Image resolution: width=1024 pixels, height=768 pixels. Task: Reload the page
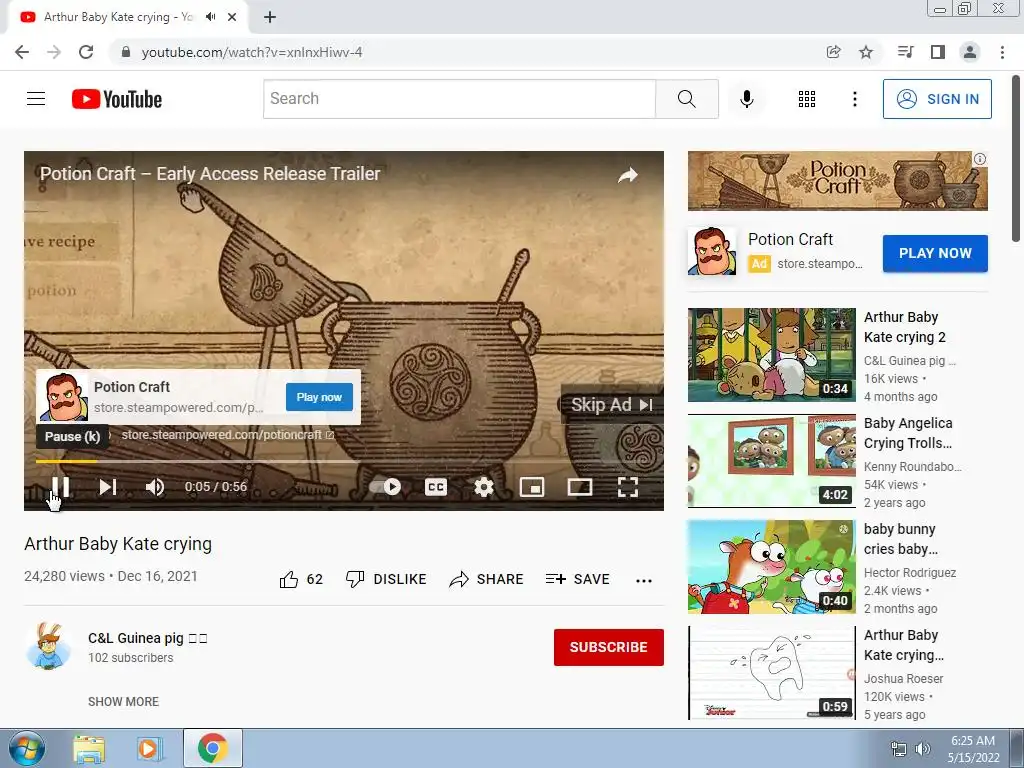[x=86, y=52]
